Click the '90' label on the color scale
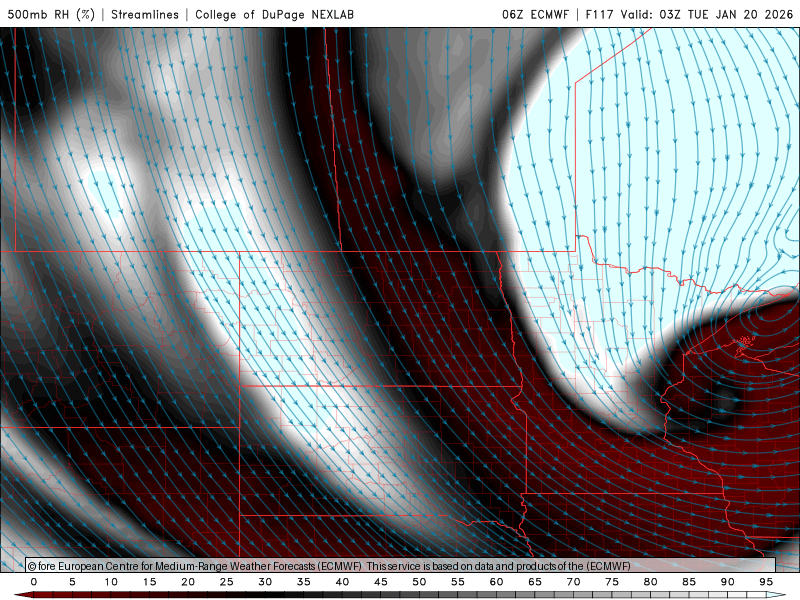Viewport: 800px width, 600px height. [727, 582]
